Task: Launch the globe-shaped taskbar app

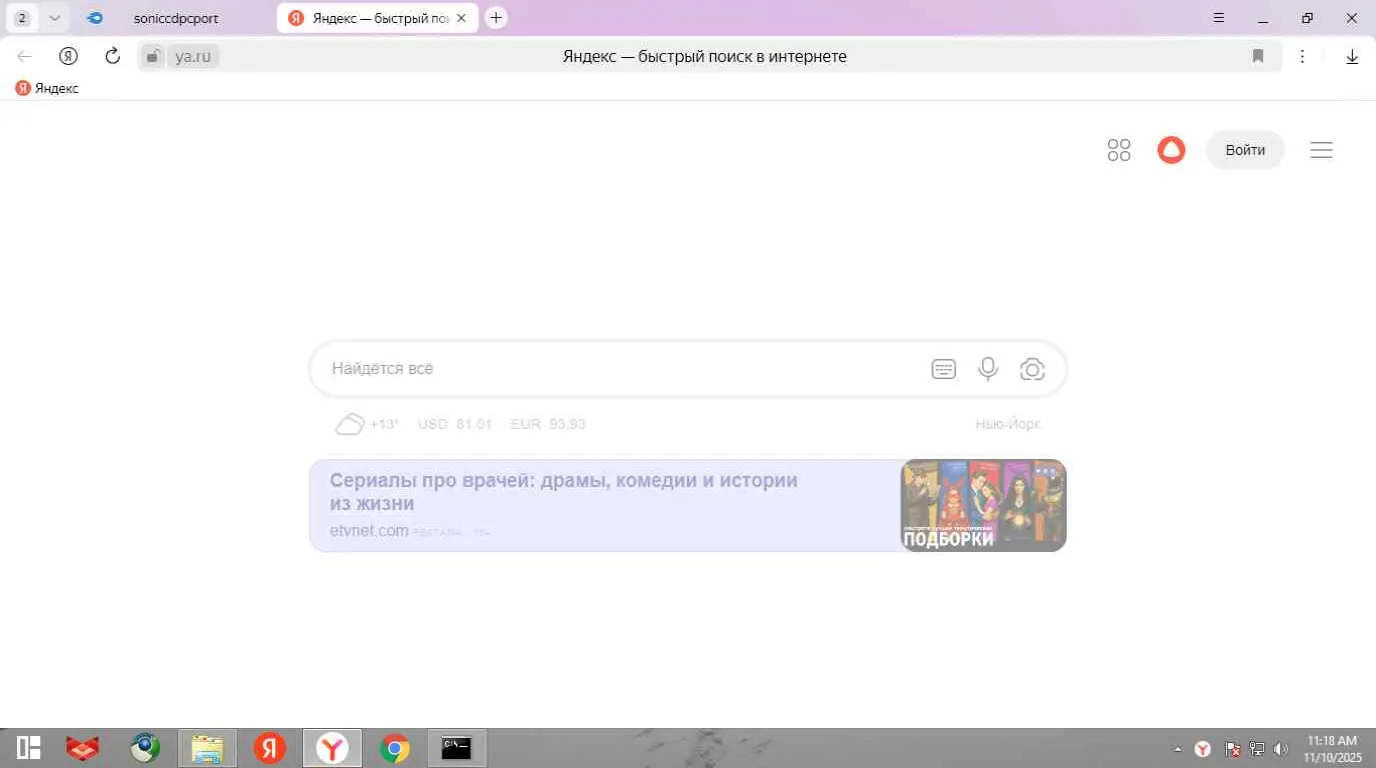Action: (x=146, y=748)
